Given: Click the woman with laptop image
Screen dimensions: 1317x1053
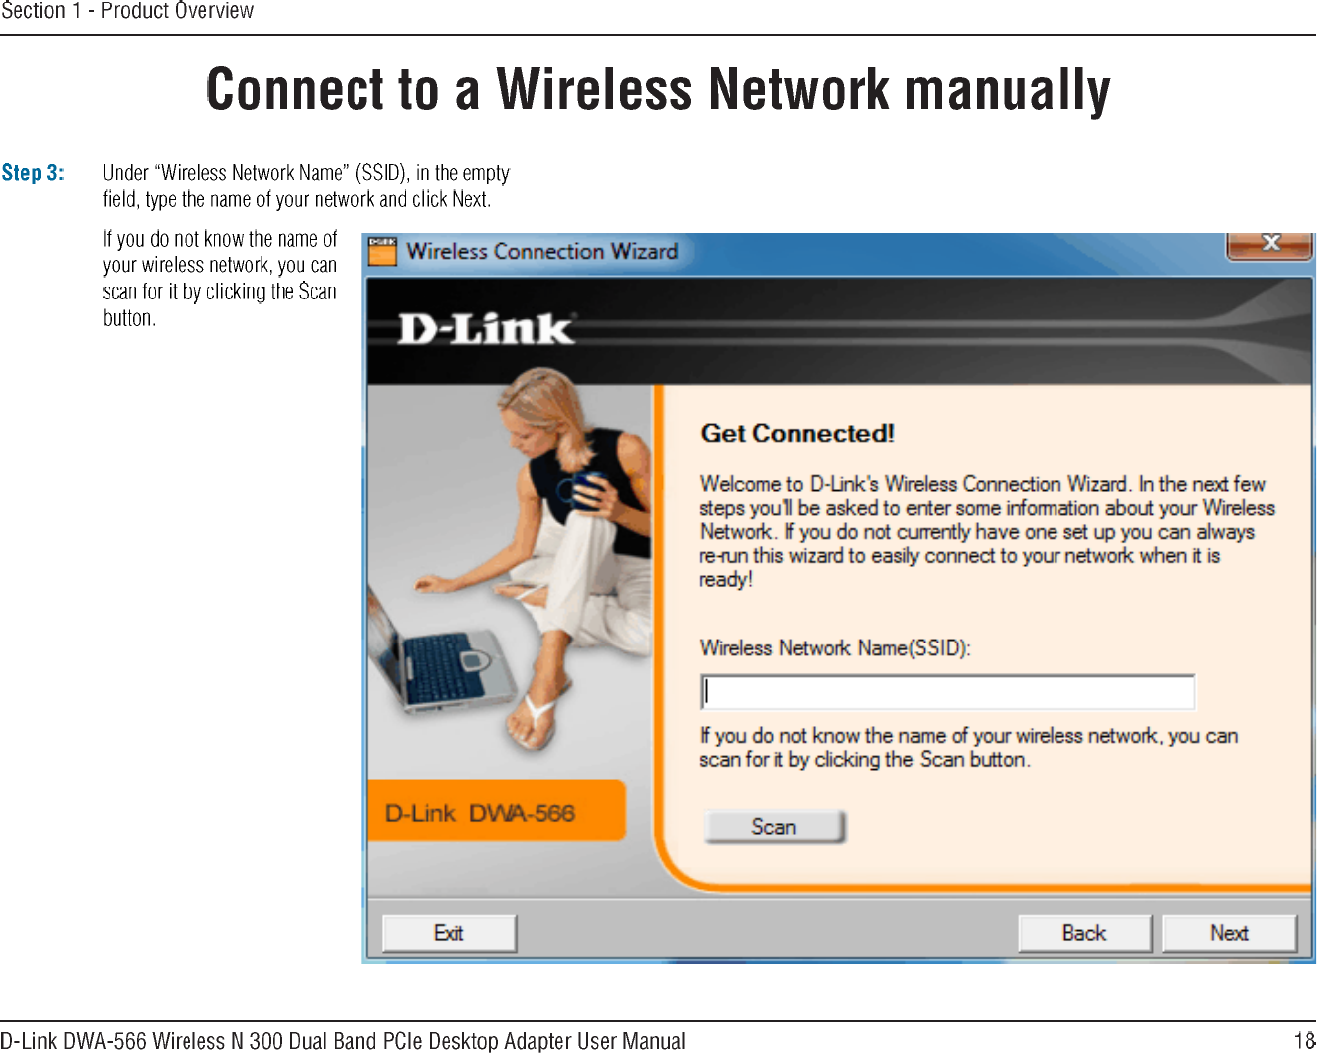Looking at the screenshot, I should coord(509,570).
